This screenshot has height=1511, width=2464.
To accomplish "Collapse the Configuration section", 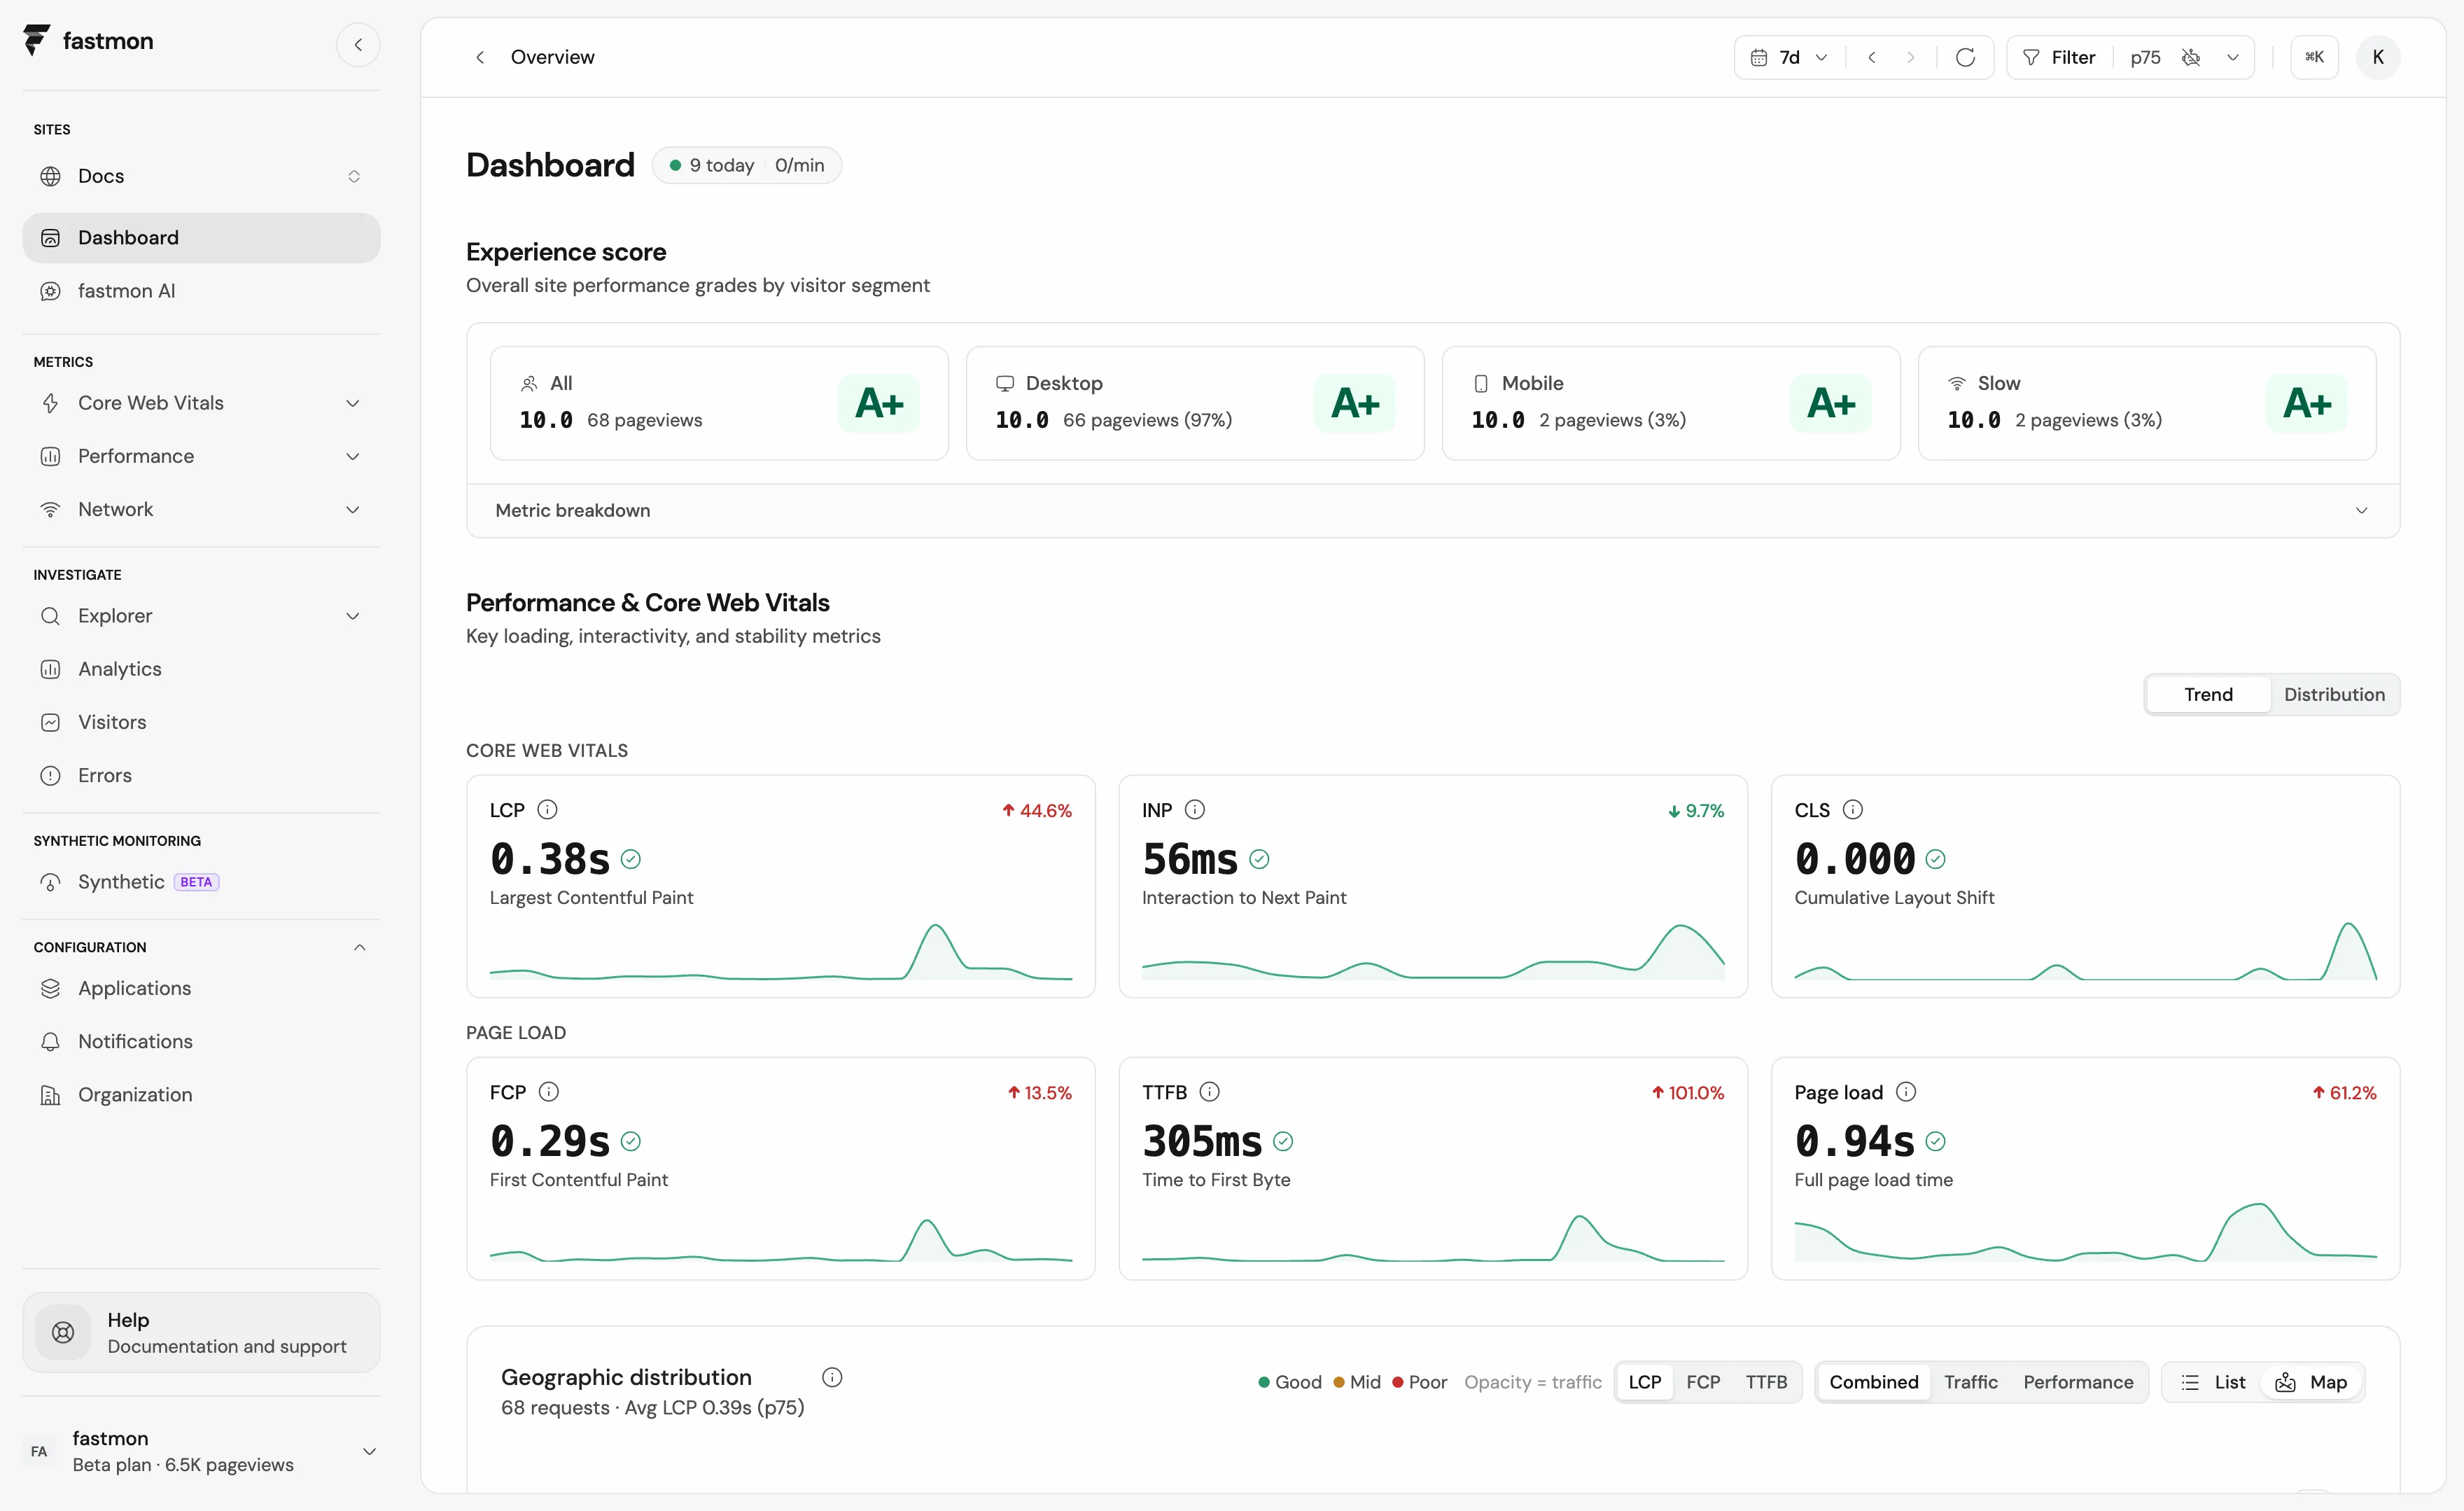I will pyautogui.click(x=359, y=947).
